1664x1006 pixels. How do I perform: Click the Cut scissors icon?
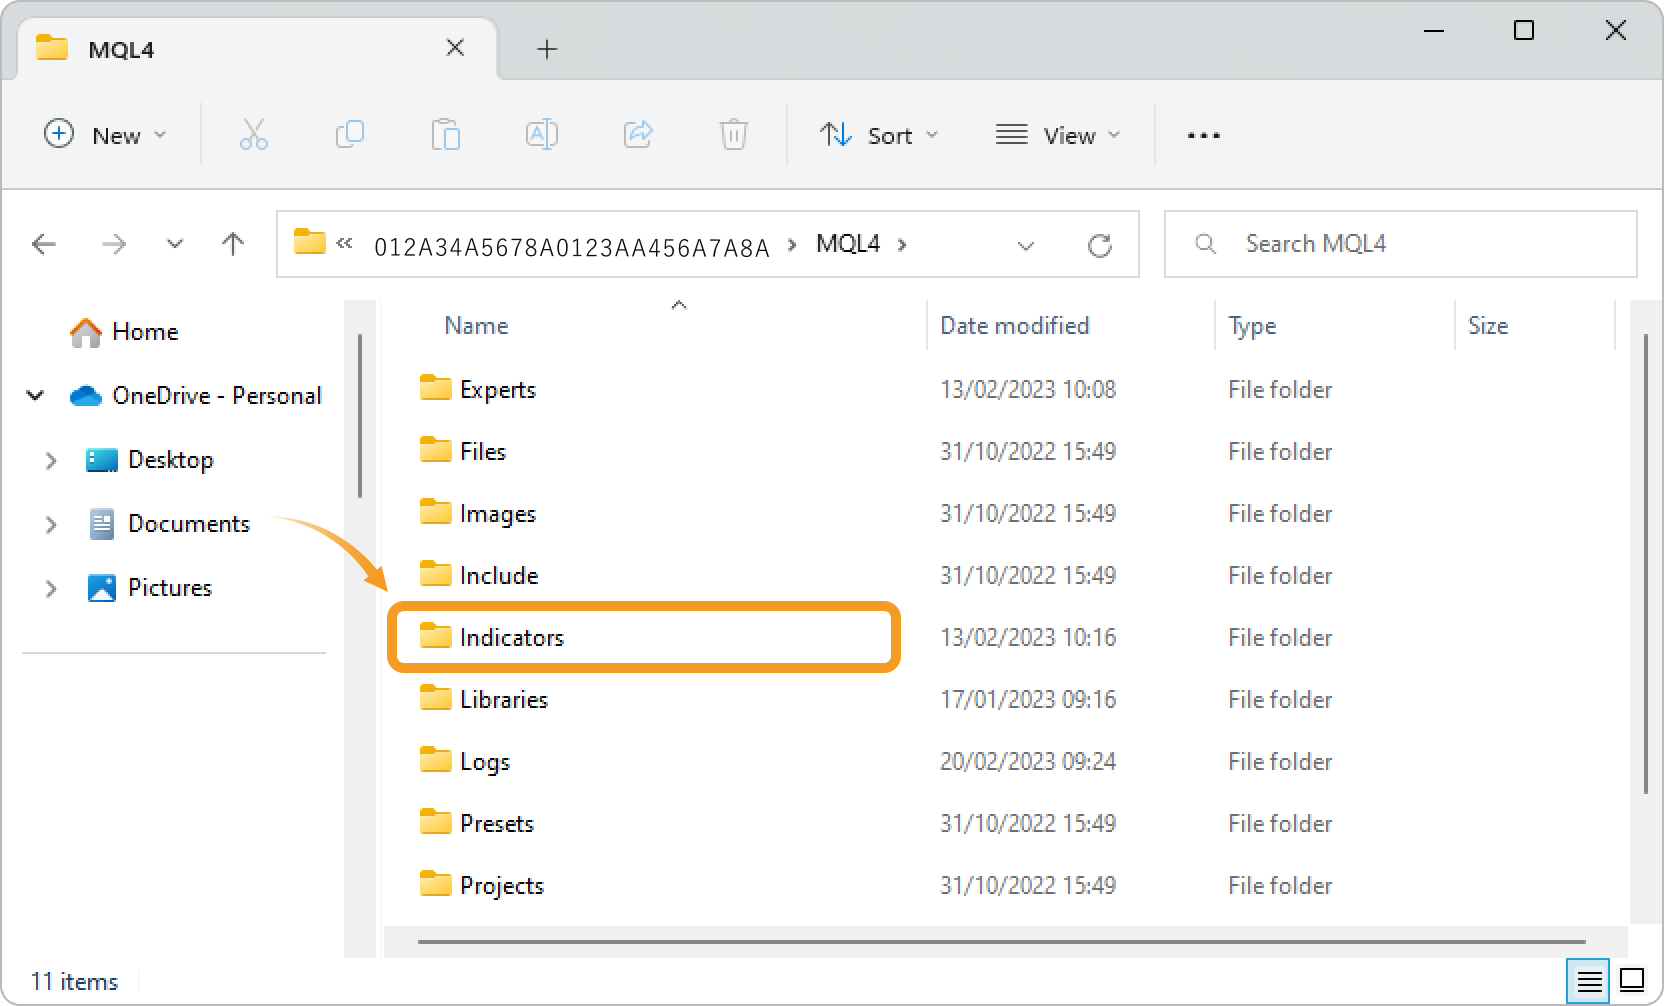tap(254, 134)
